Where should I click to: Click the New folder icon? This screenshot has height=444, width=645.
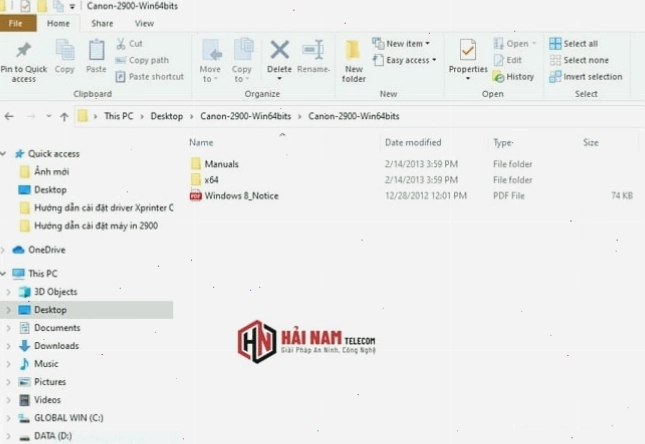(353, 50)
